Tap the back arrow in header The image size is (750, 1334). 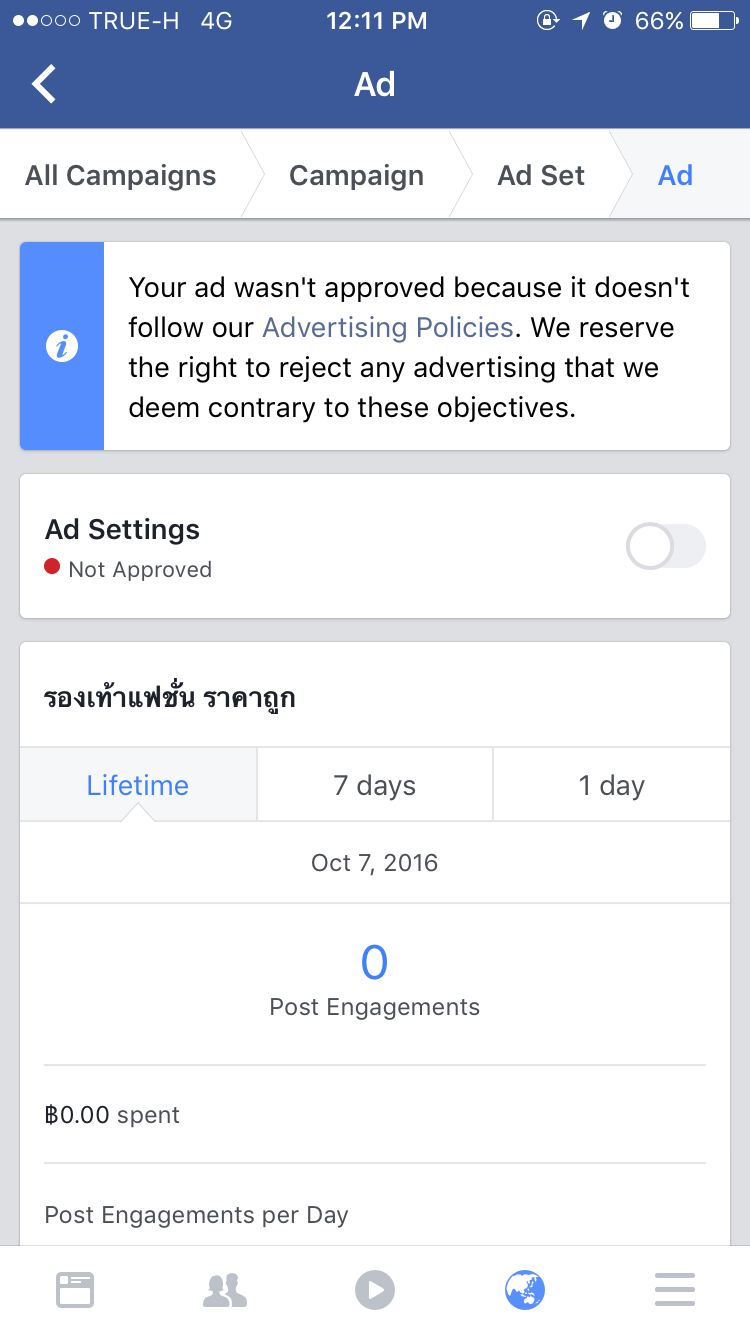[44, 84]
